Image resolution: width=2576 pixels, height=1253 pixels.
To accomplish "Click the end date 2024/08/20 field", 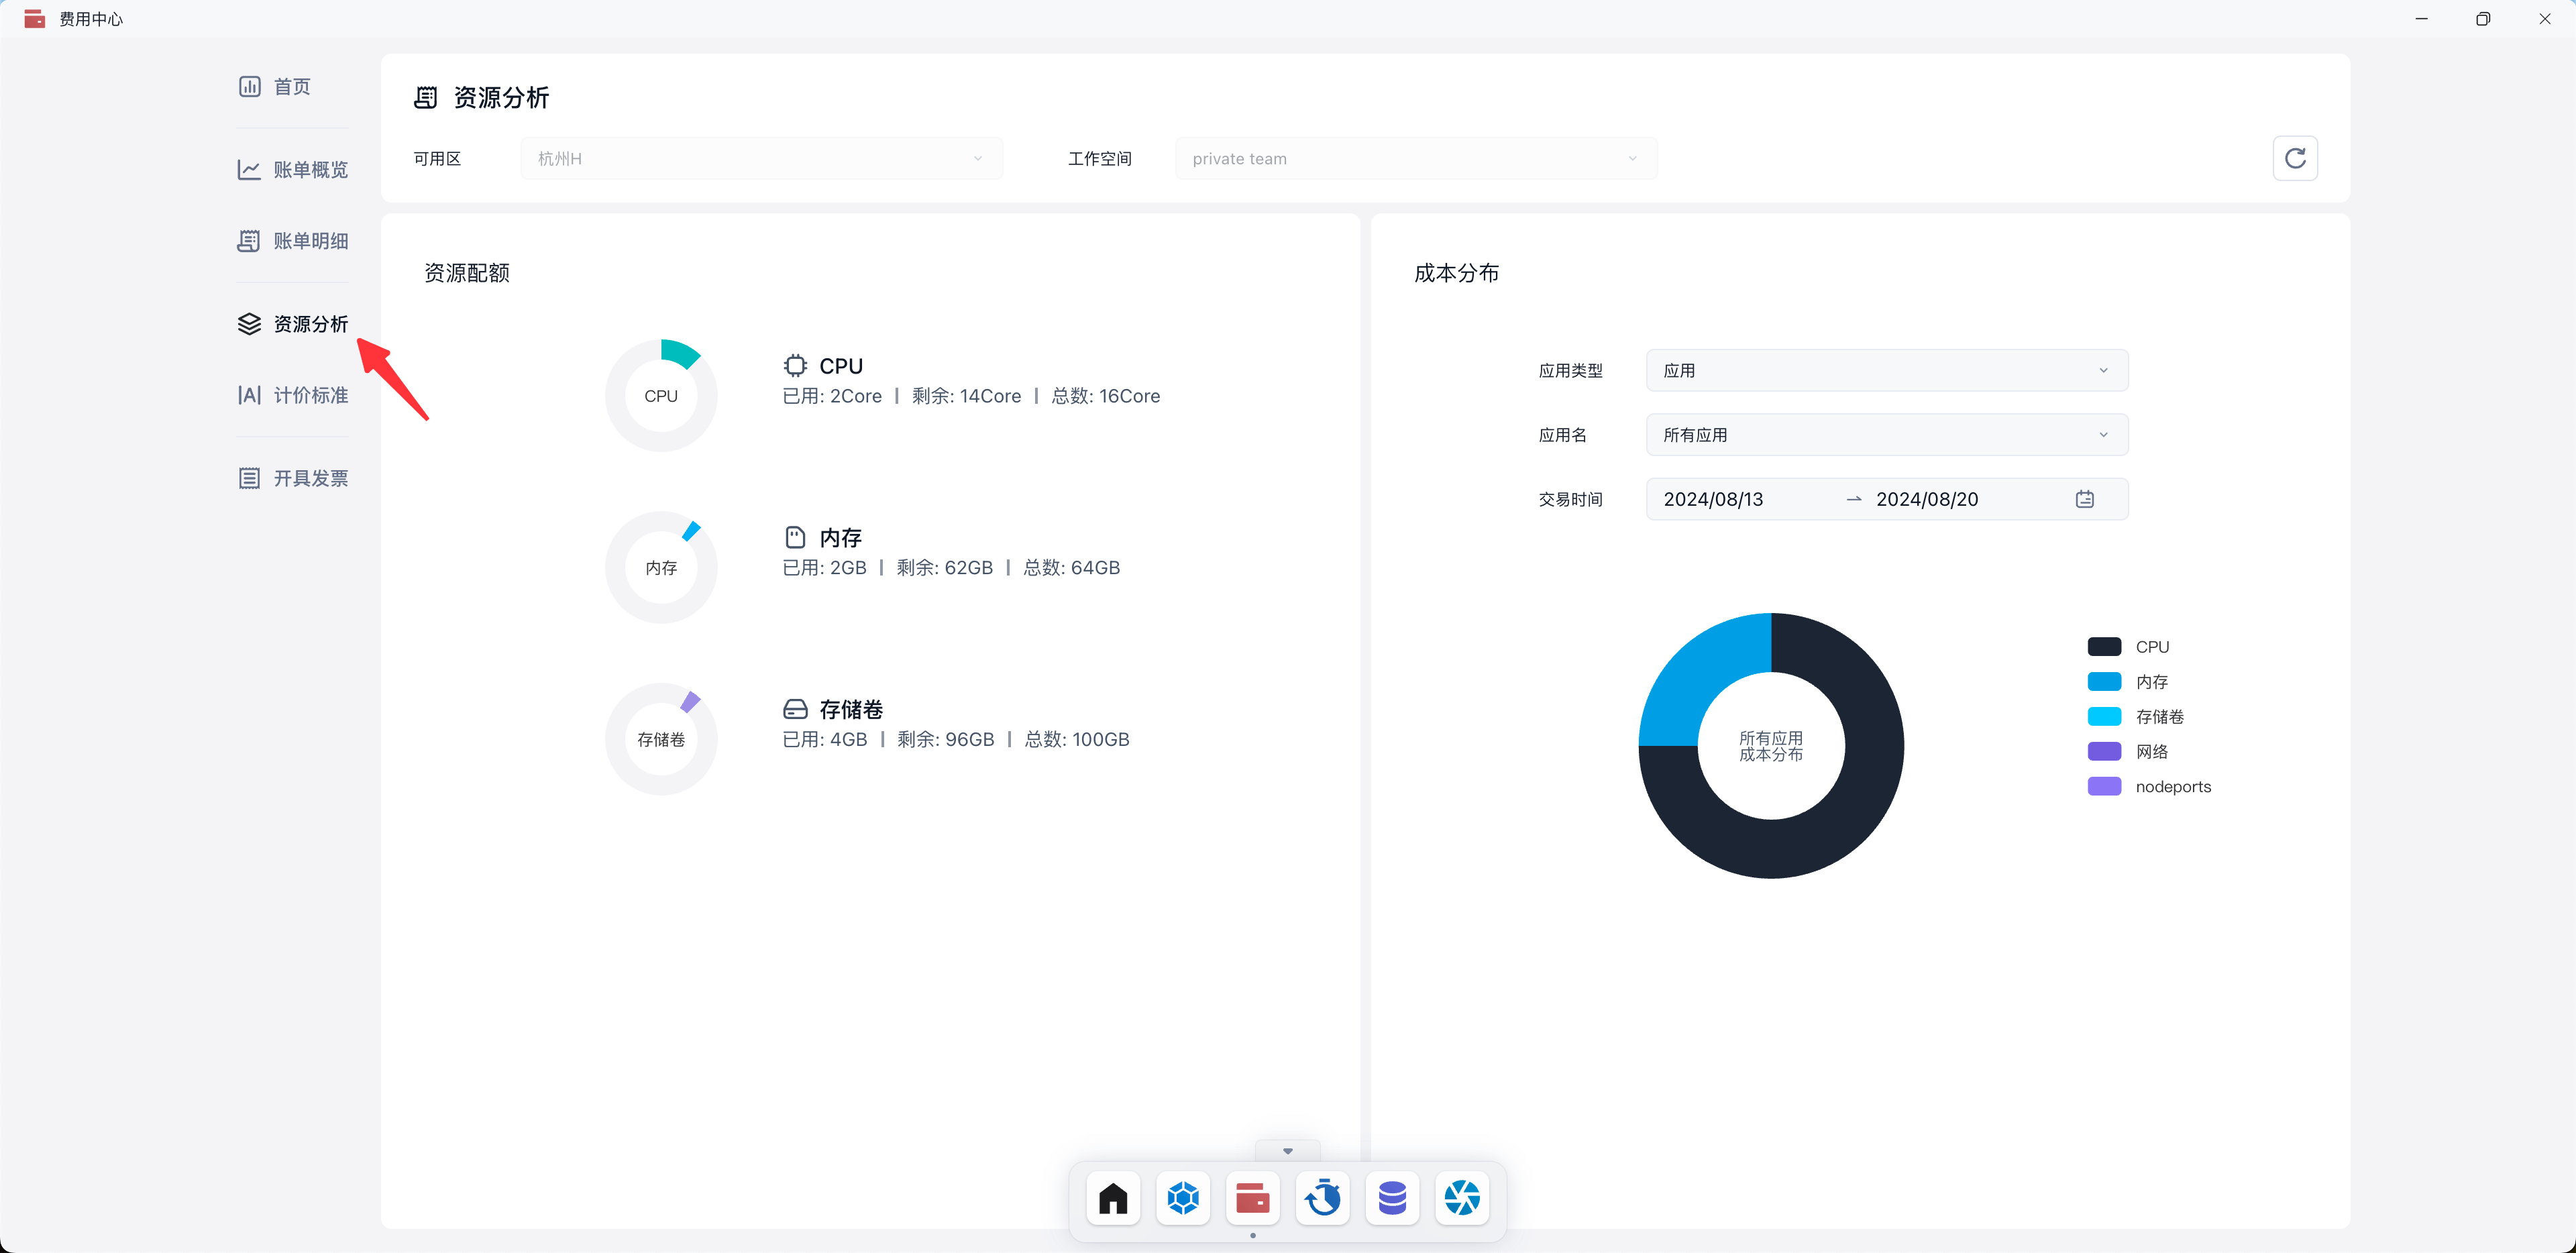I will tap(1927, 499).
